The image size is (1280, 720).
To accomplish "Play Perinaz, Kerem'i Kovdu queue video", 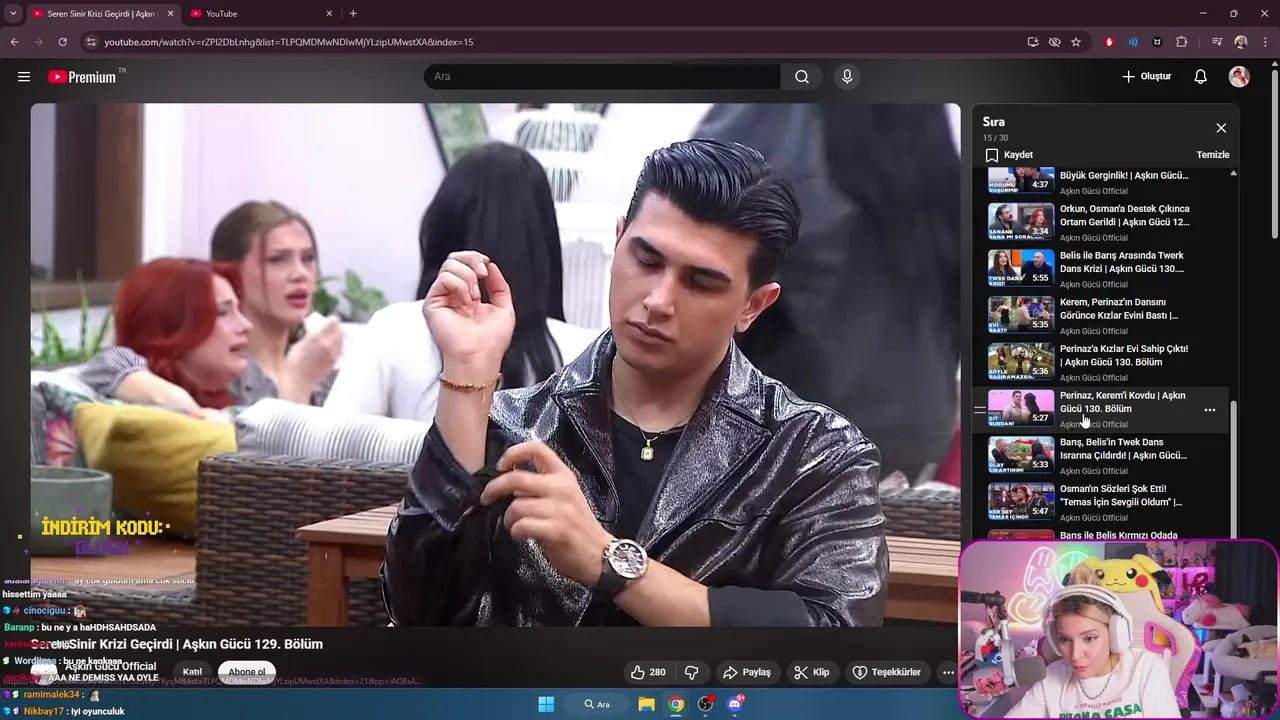I will [1102, 409].
